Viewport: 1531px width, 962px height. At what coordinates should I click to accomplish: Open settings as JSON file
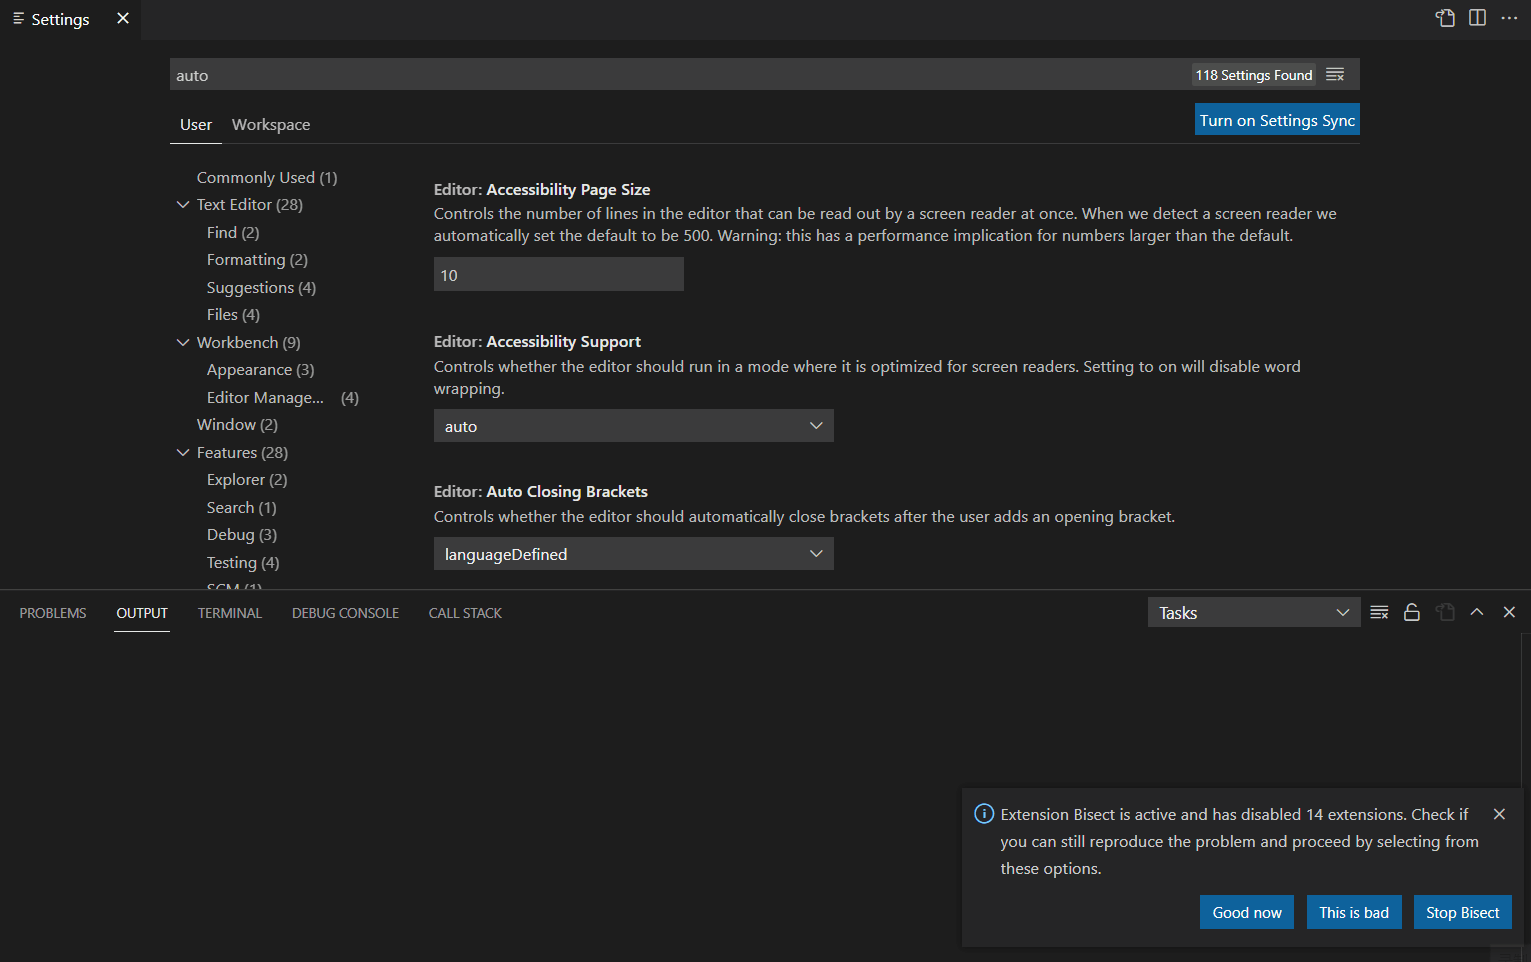(1445, 18)
